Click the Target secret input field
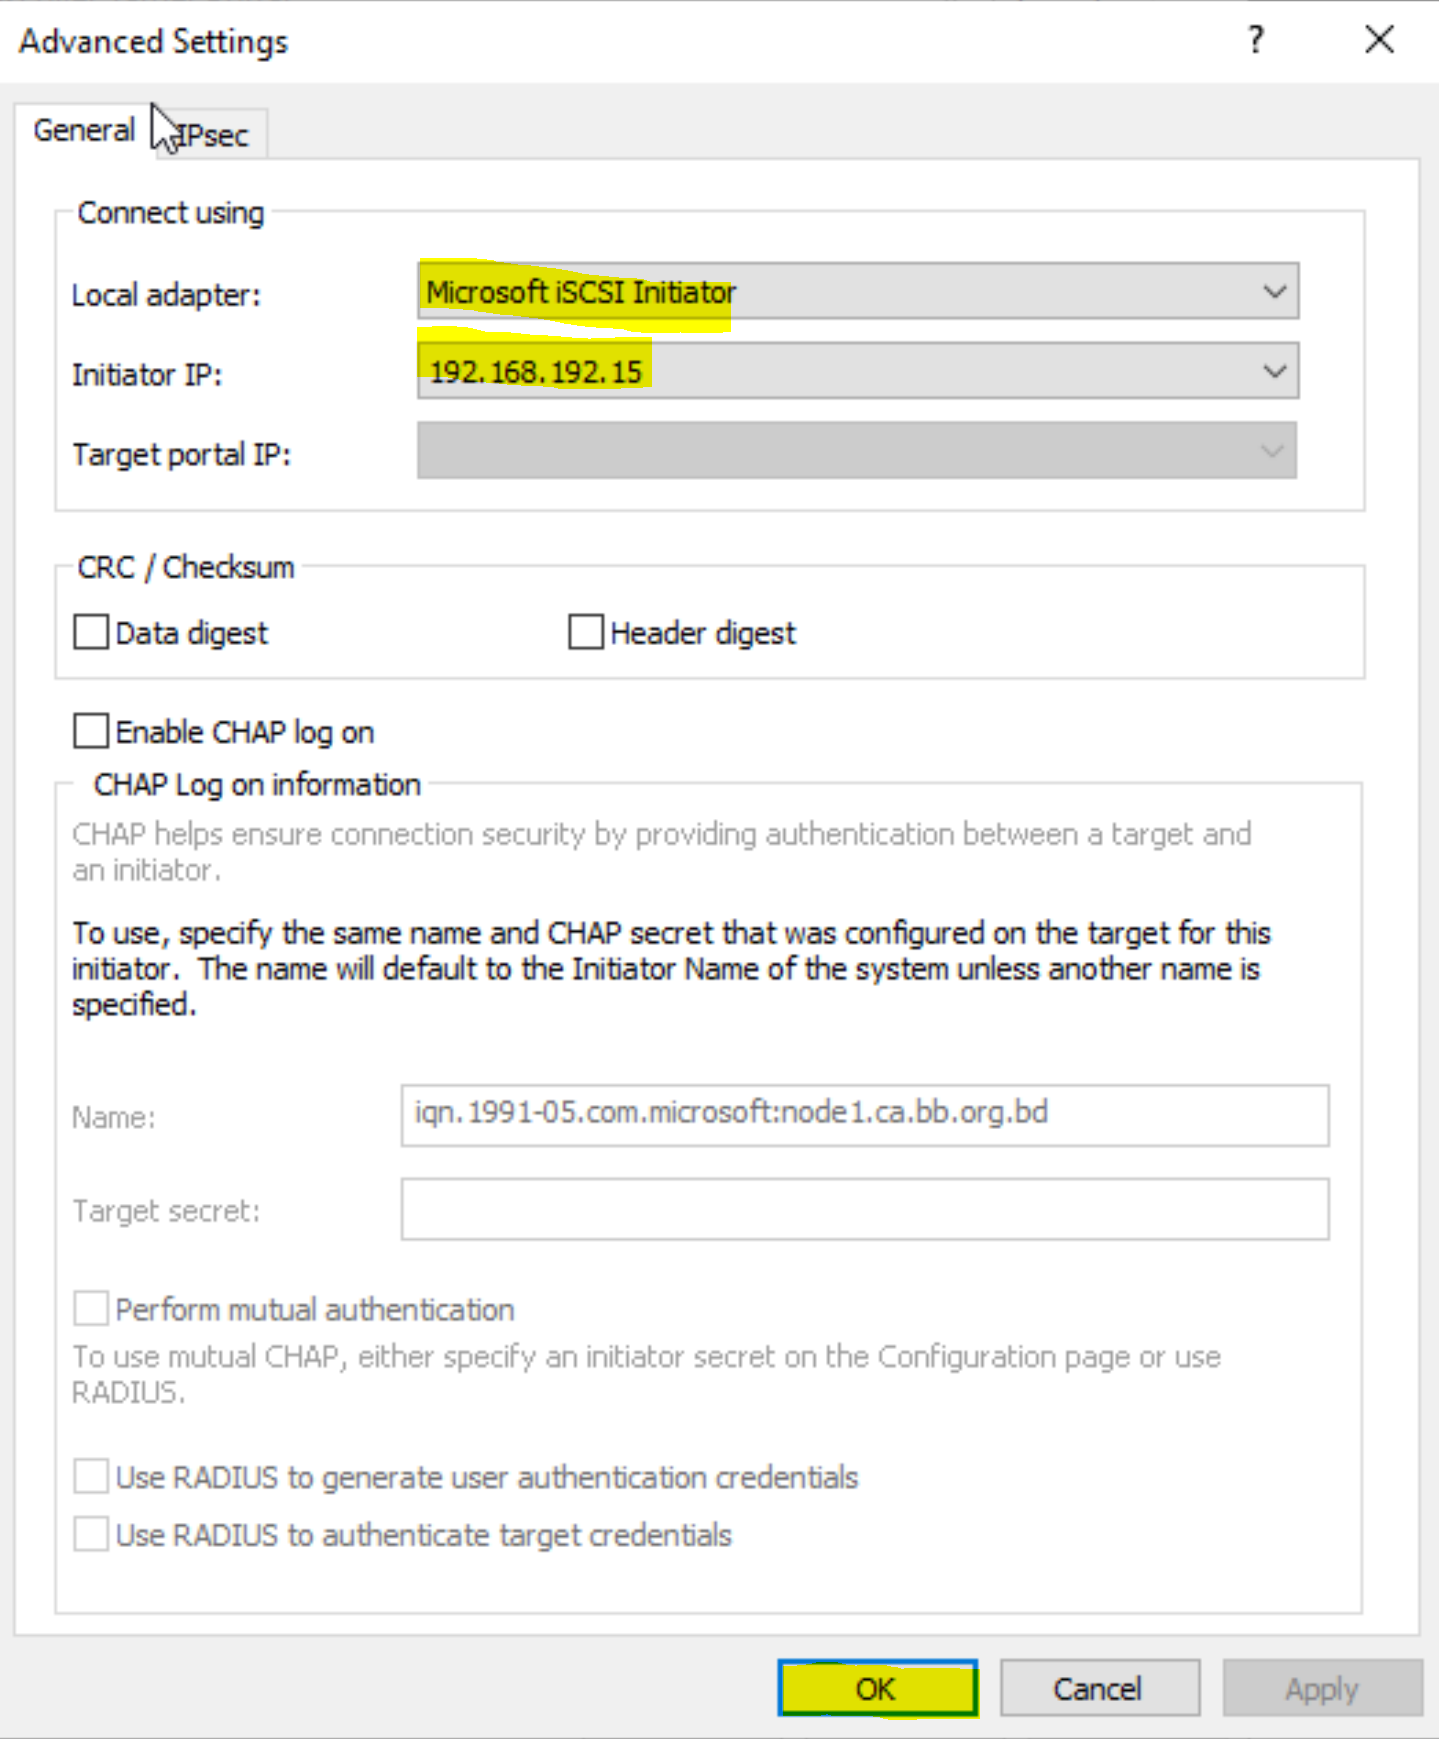This screenshot has width=1439, height=1739. point(865,1210)
